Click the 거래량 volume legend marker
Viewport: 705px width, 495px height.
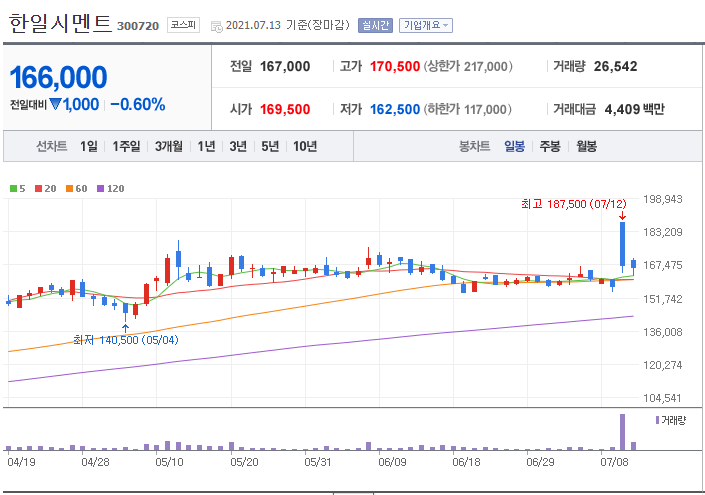pyautogui.click(x=657, y=420)
